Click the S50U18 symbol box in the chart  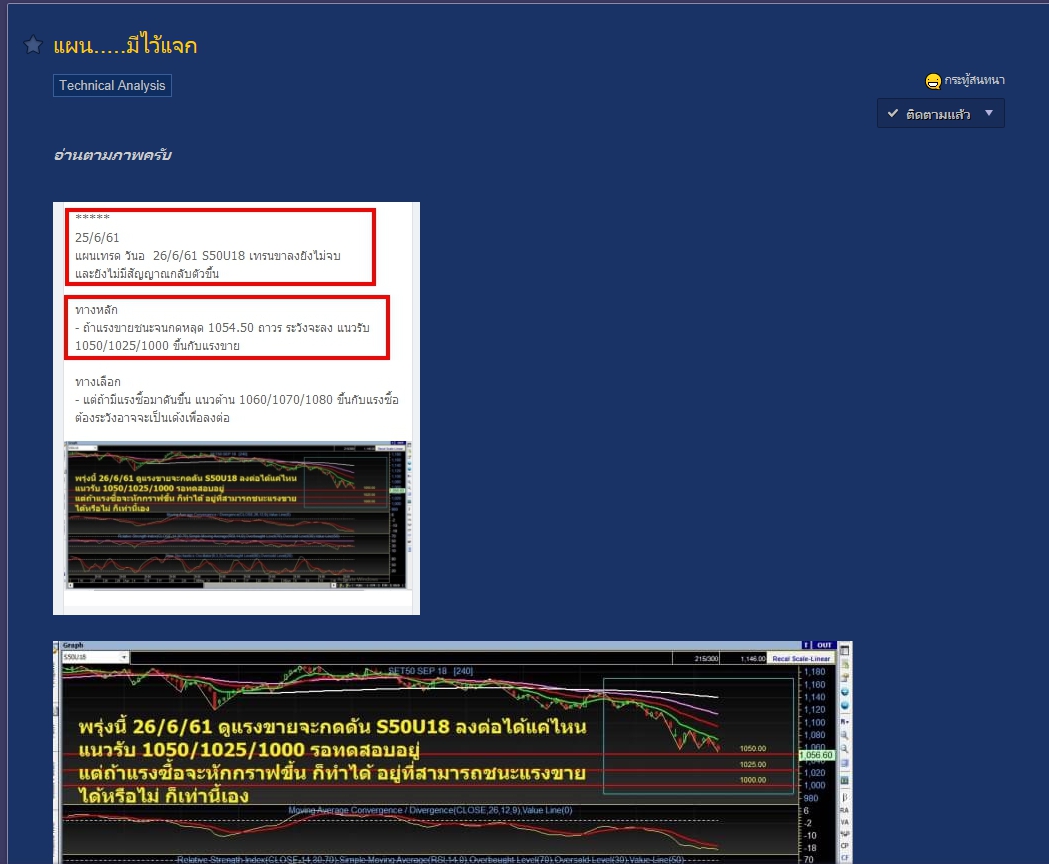(x=95, y=657)
